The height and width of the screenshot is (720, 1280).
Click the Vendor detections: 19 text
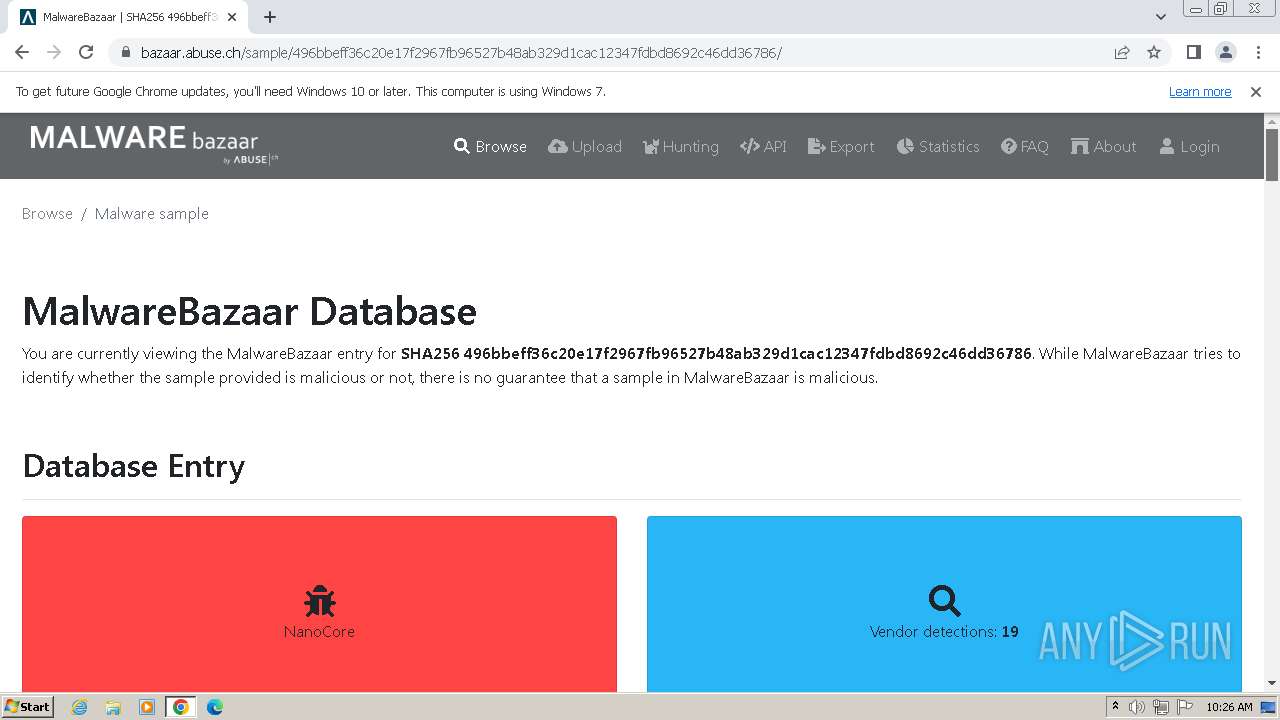tap(944, 632)
